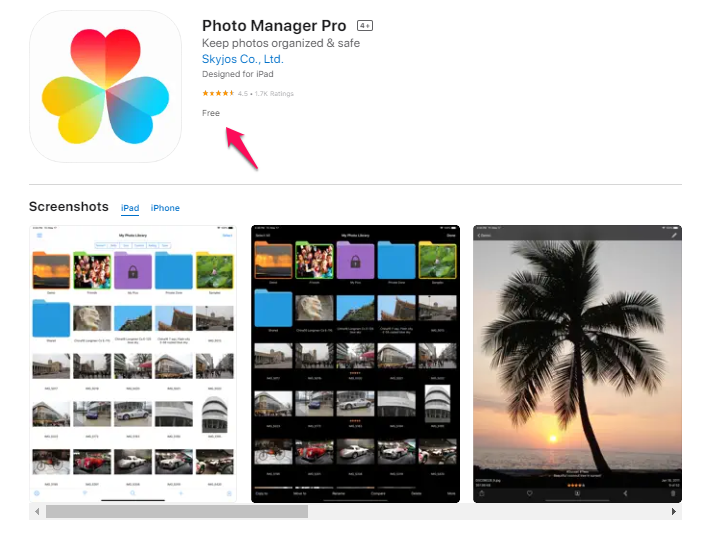
Task: Click the horizontal scrollbar thumb
Action: click(x=177, y=512)
